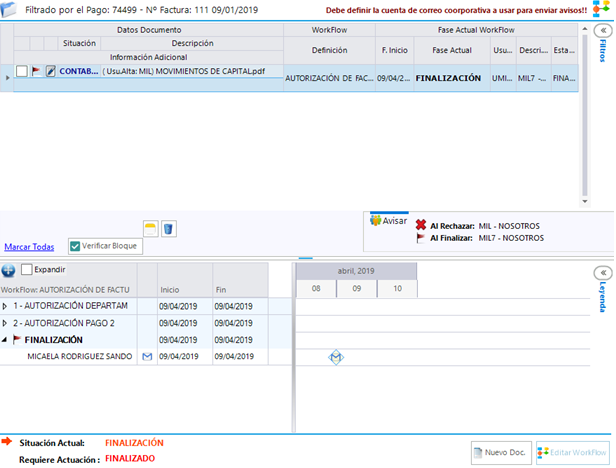
Task: Collapse the FINALIZACIÓN phase node
Action: coord(4,340)
